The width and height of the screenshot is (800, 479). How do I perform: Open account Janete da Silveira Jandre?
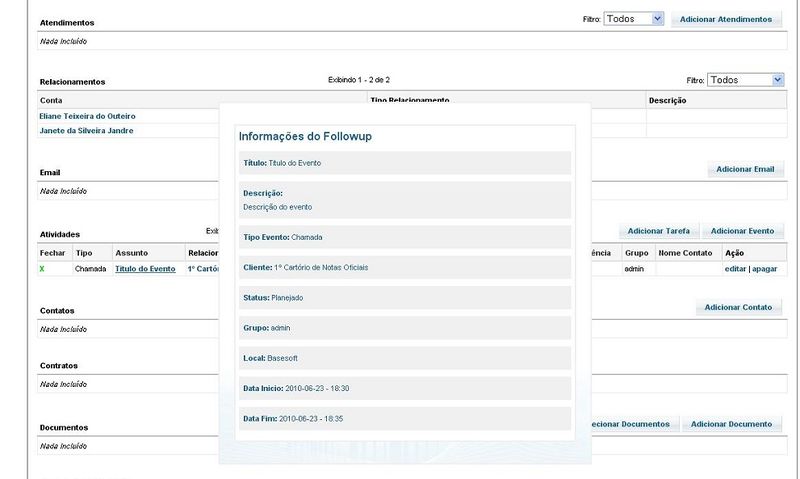pyautogui.click(x=86, y=130)
